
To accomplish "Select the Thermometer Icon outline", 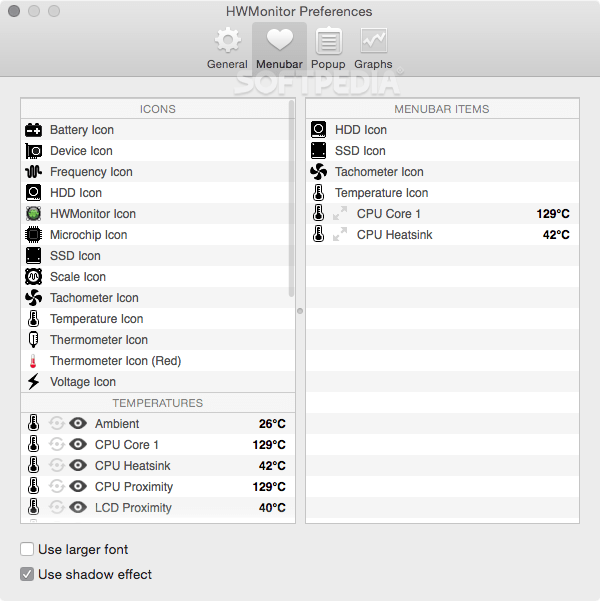I will [33, 340].
